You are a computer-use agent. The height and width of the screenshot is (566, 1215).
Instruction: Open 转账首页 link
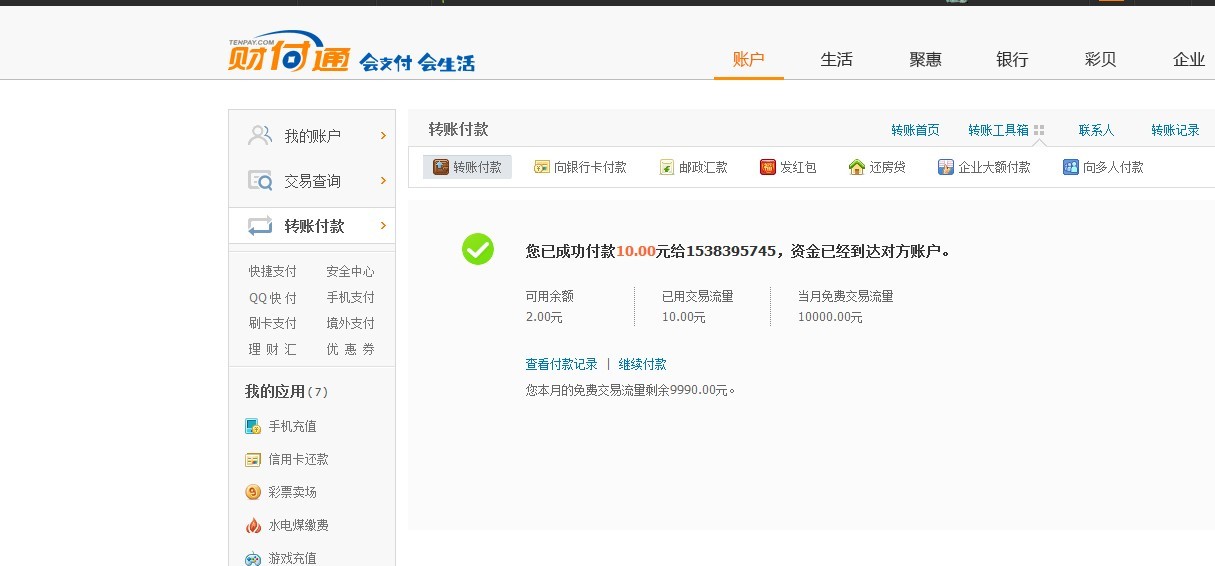(915, 130)
